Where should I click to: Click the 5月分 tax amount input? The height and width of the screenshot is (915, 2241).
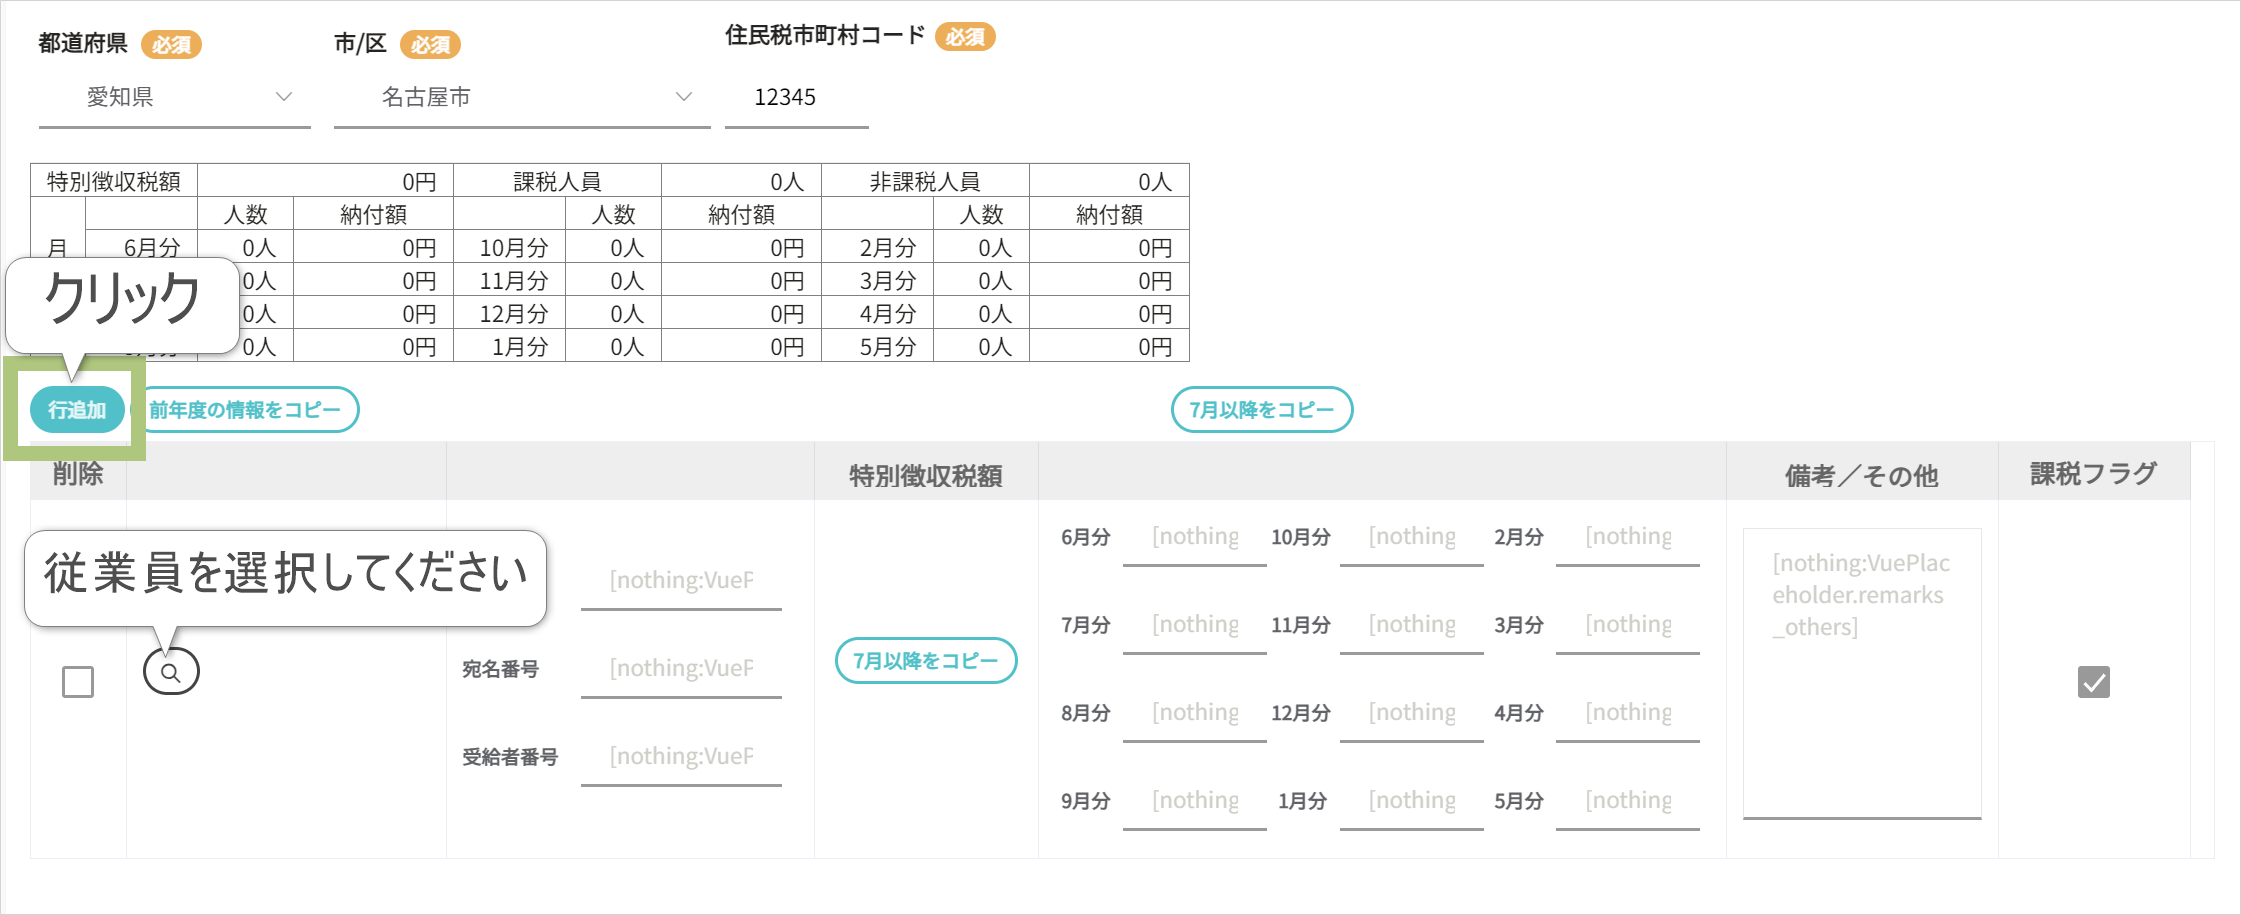pyautogui.click(x=1627, y=801)
